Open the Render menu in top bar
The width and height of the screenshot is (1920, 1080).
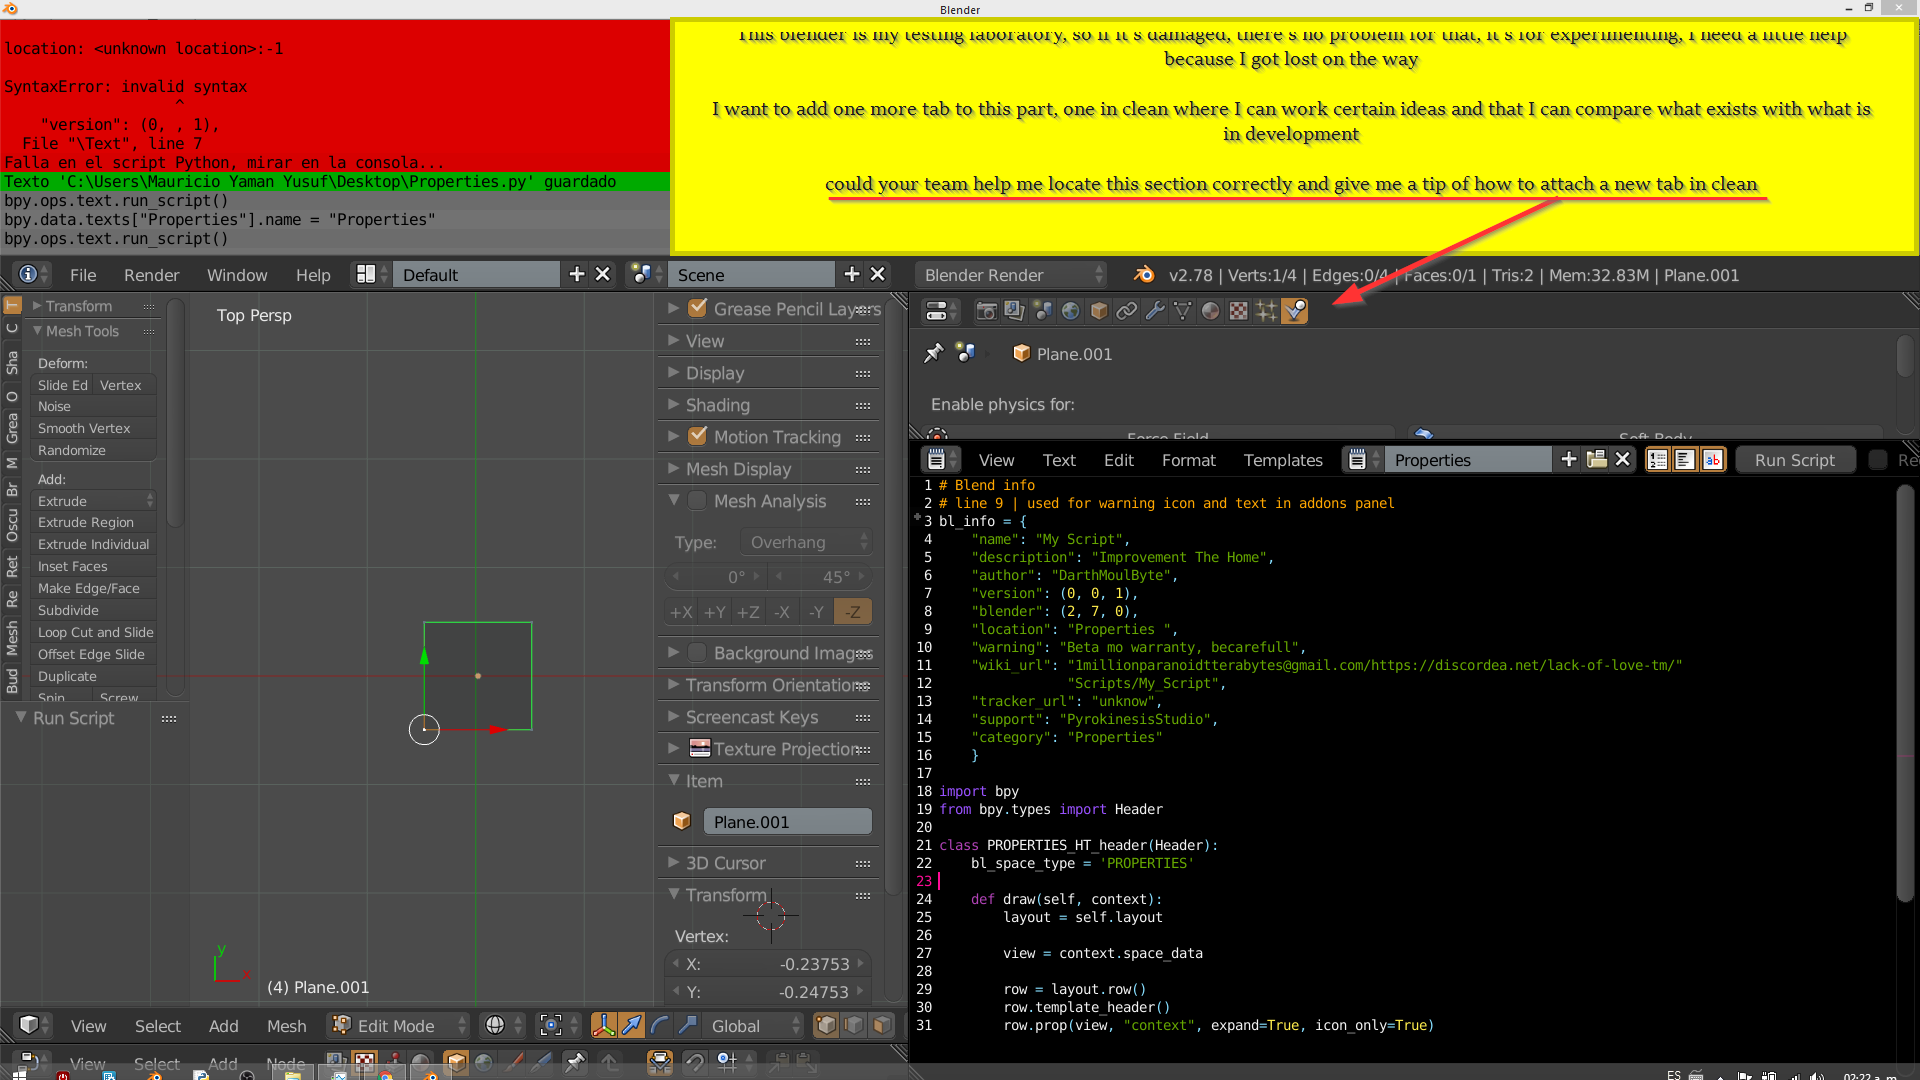click(x=151, y=275)
